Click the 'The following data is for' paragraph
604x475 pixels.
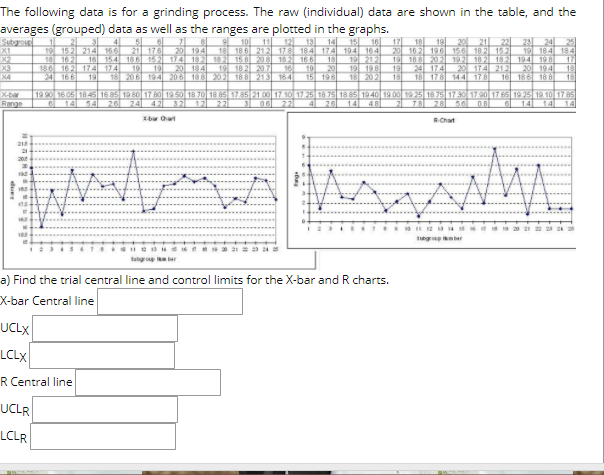pos(288,20)
